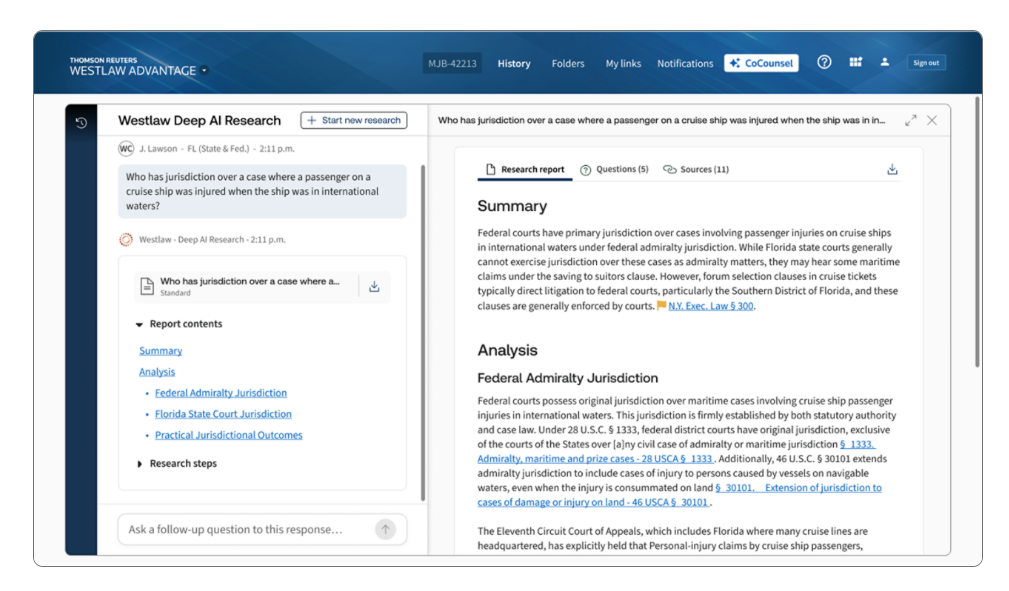This screenshot has height=591, width=1009.
Task: Expand the report panel to full screen
Action: click(910, 120)
